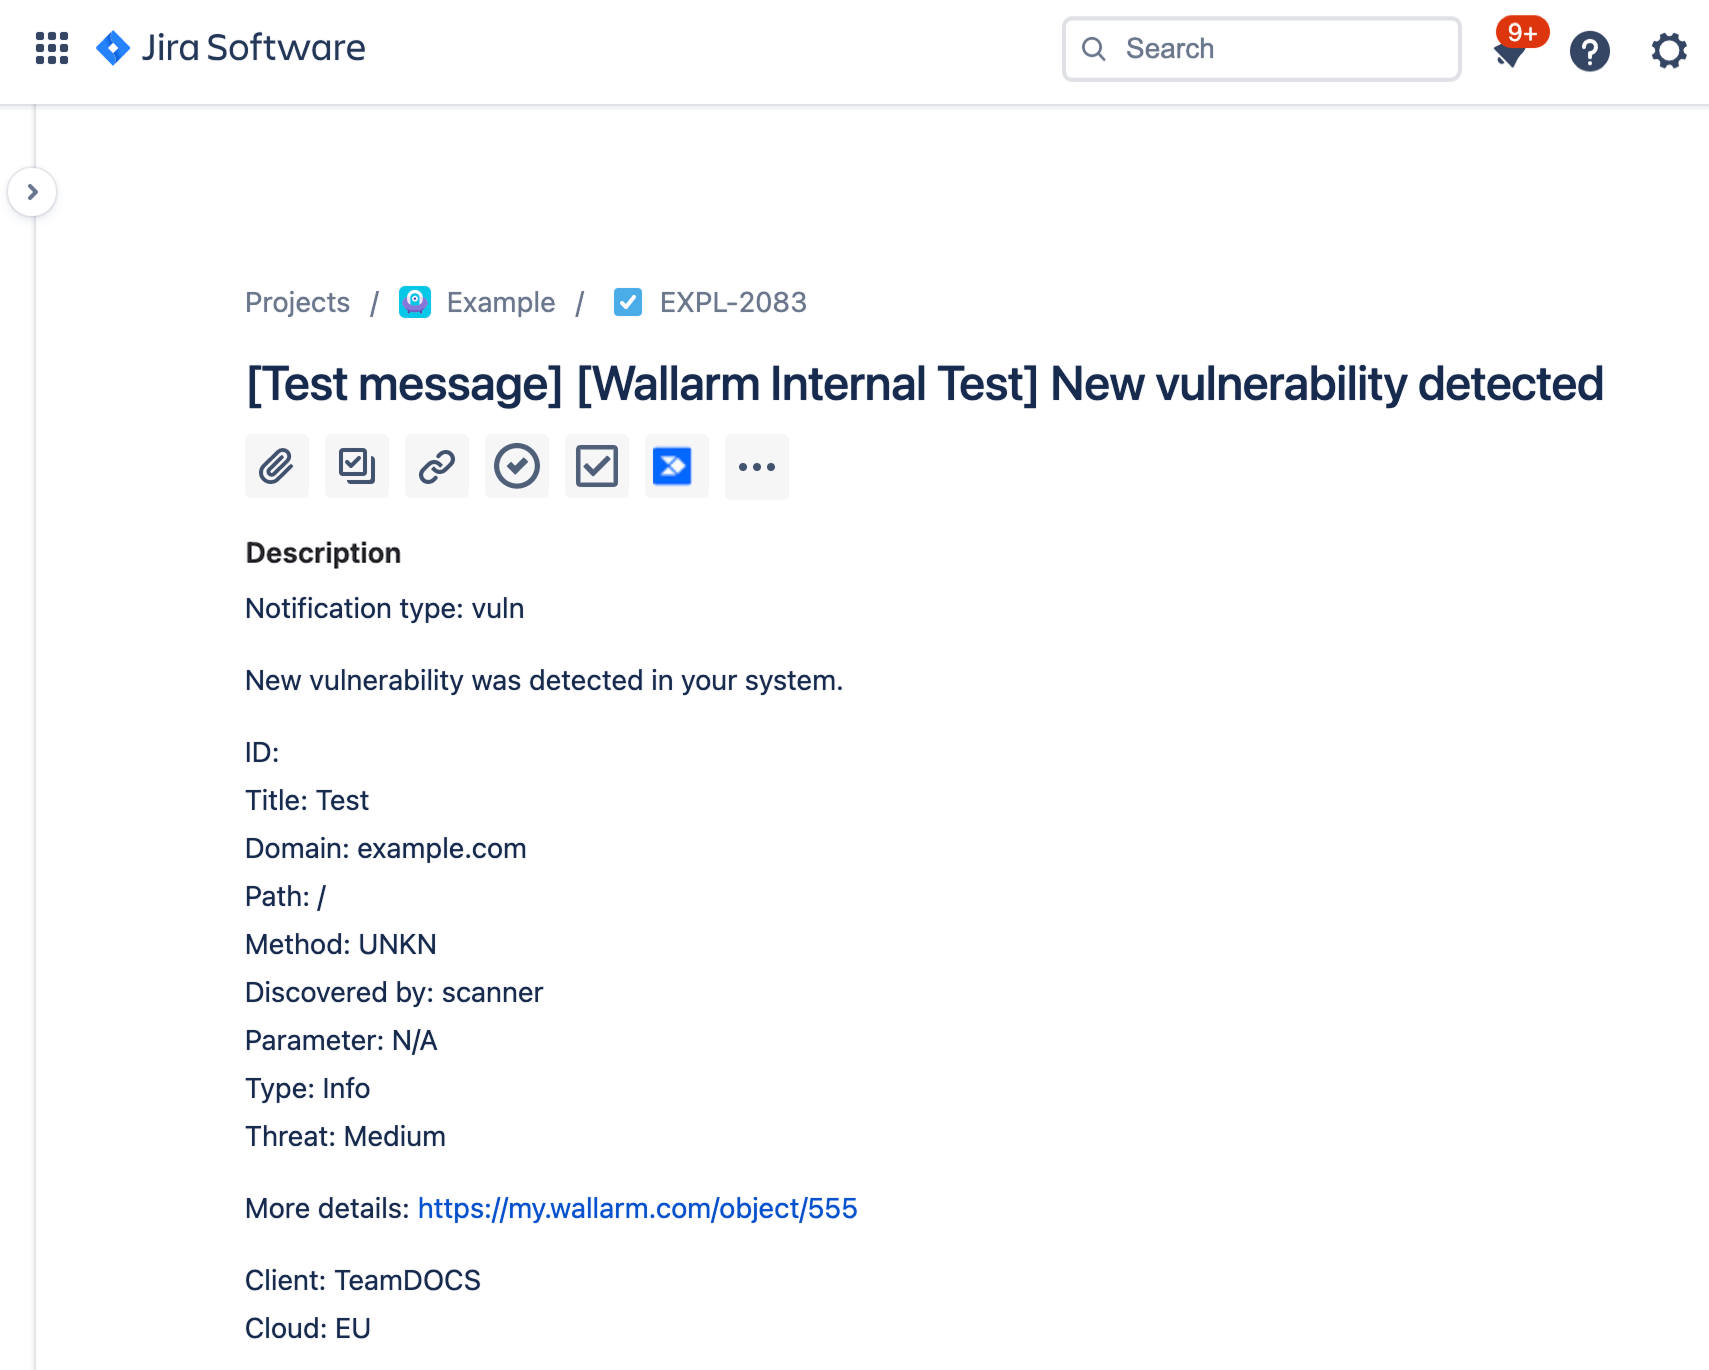Link this issue to another
This screenshot has height=1370, width=1709.
[x=436, y=466]
